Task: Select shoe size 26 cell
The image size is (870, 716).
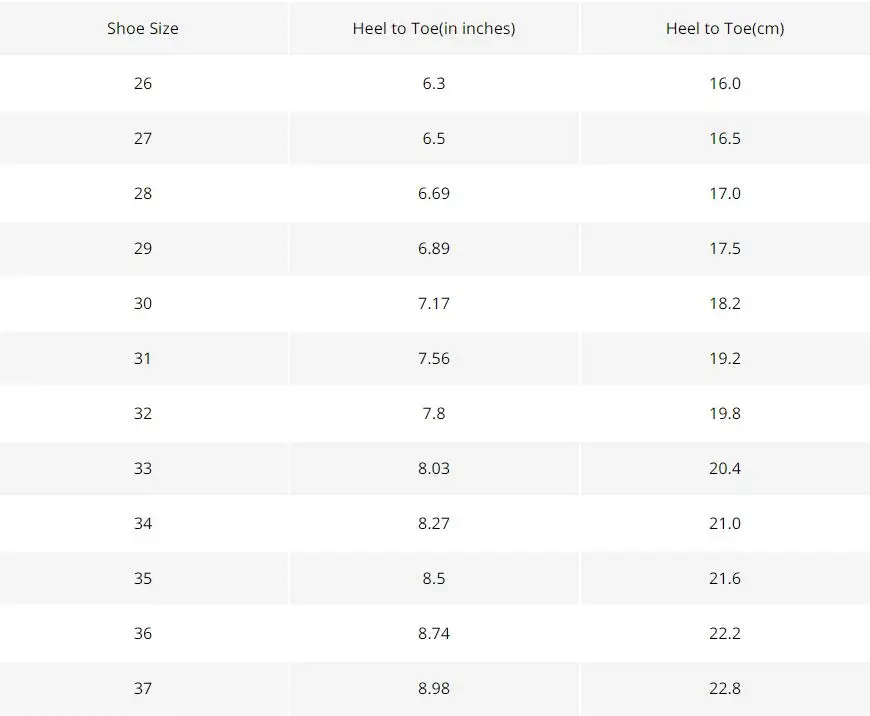Action: coord(143,83)
